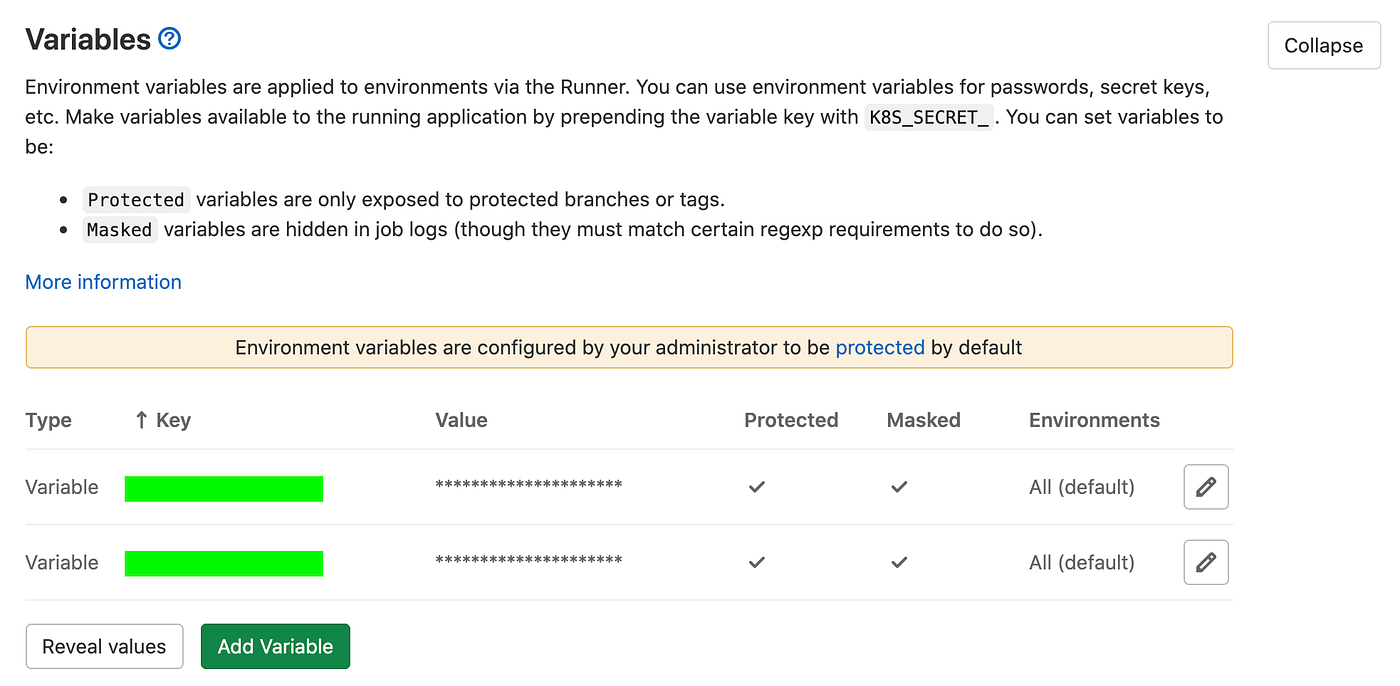Open the More information link
The image size is (1400, 686).
point(103,282)
